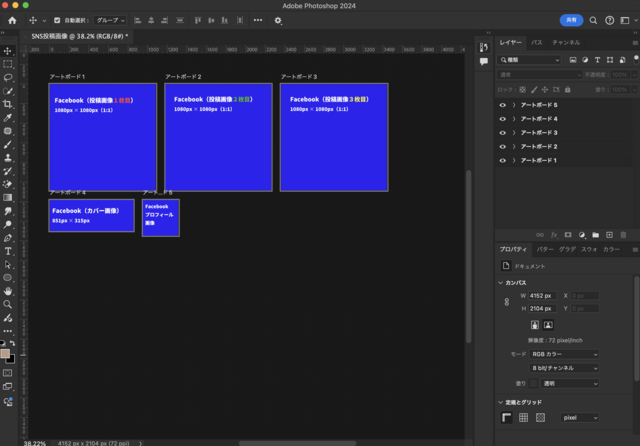640x446 pixels.
Task: Open the search magnifier in top bar
Action: tap(593, 20)
